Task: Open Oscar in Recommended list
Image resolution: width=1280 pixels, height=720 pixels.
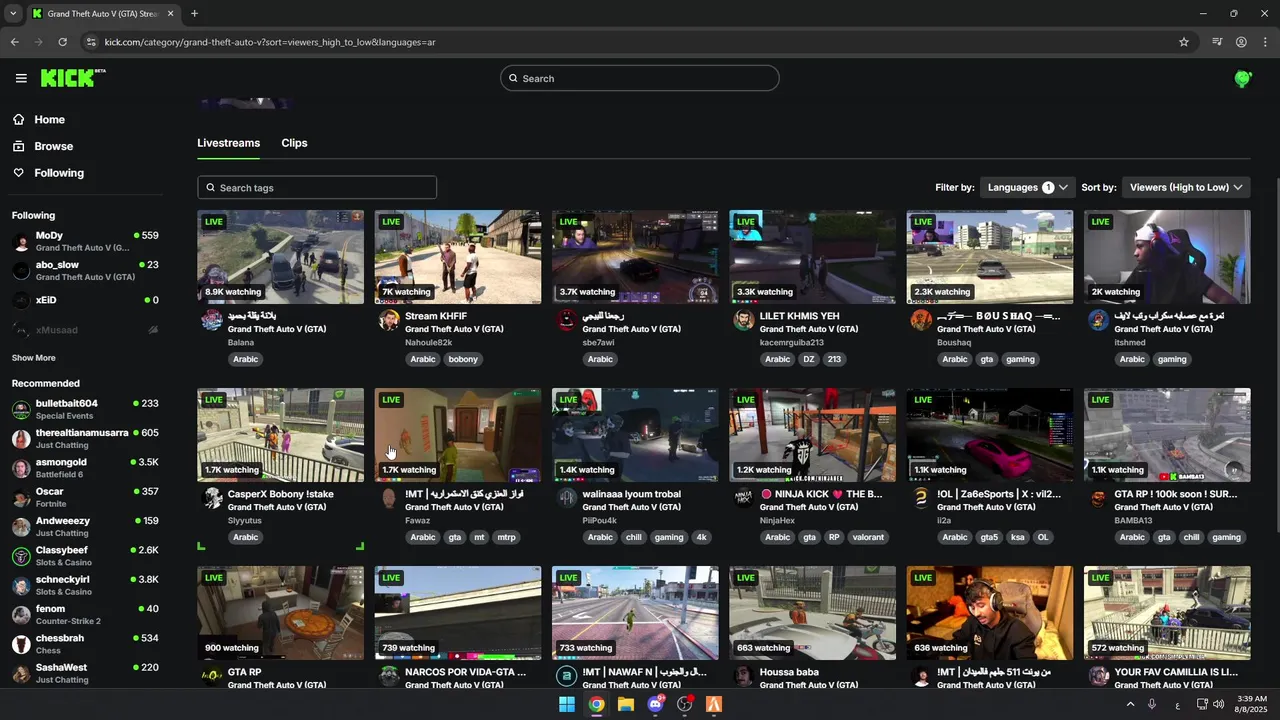Action: (85, 497)
